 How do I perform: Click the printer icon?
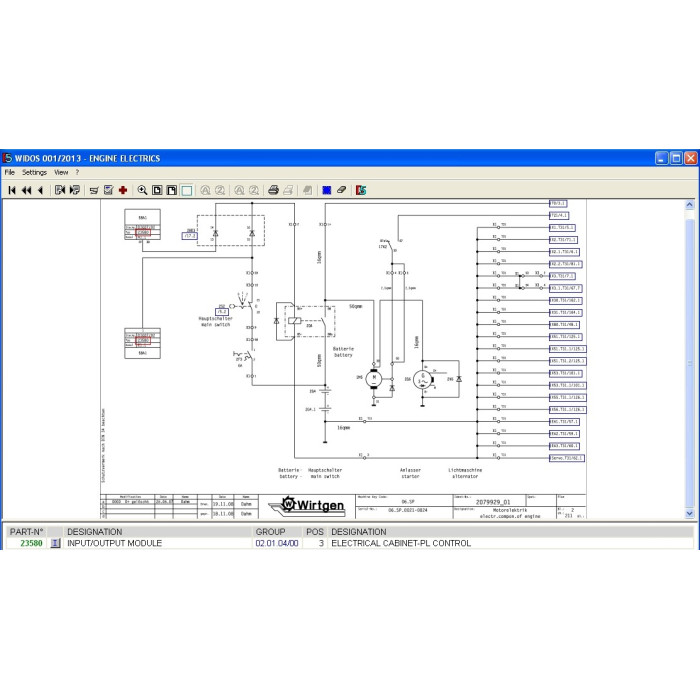(x=274, y=191)
